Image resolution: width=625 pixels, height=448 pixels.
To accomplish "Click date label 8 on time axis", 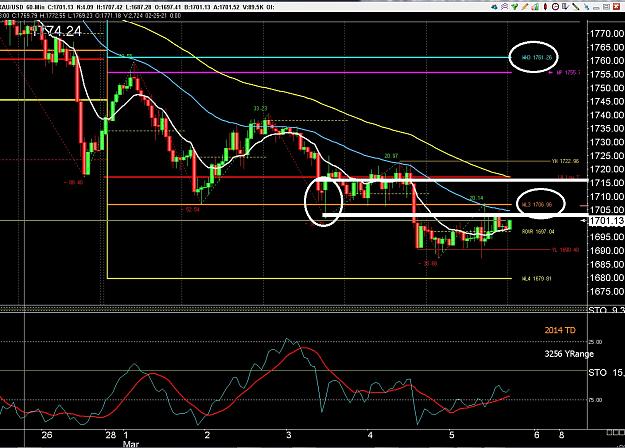I will 561,435.
